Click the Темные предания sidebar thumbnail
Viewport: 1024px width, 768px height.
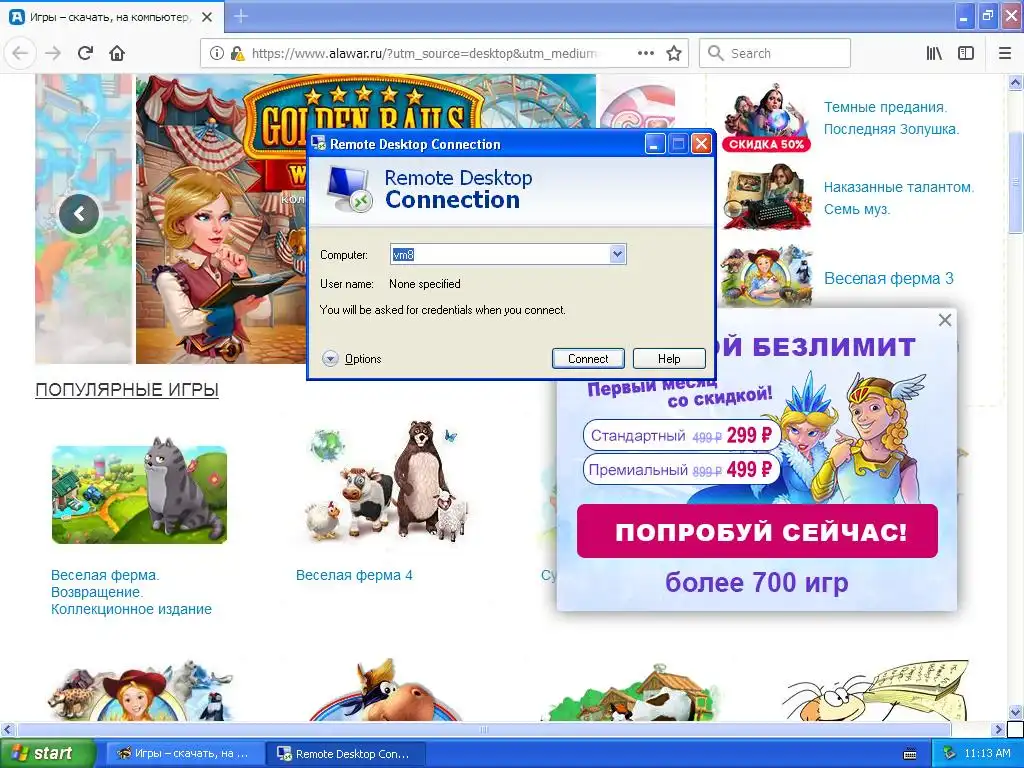tap(766, 118)
